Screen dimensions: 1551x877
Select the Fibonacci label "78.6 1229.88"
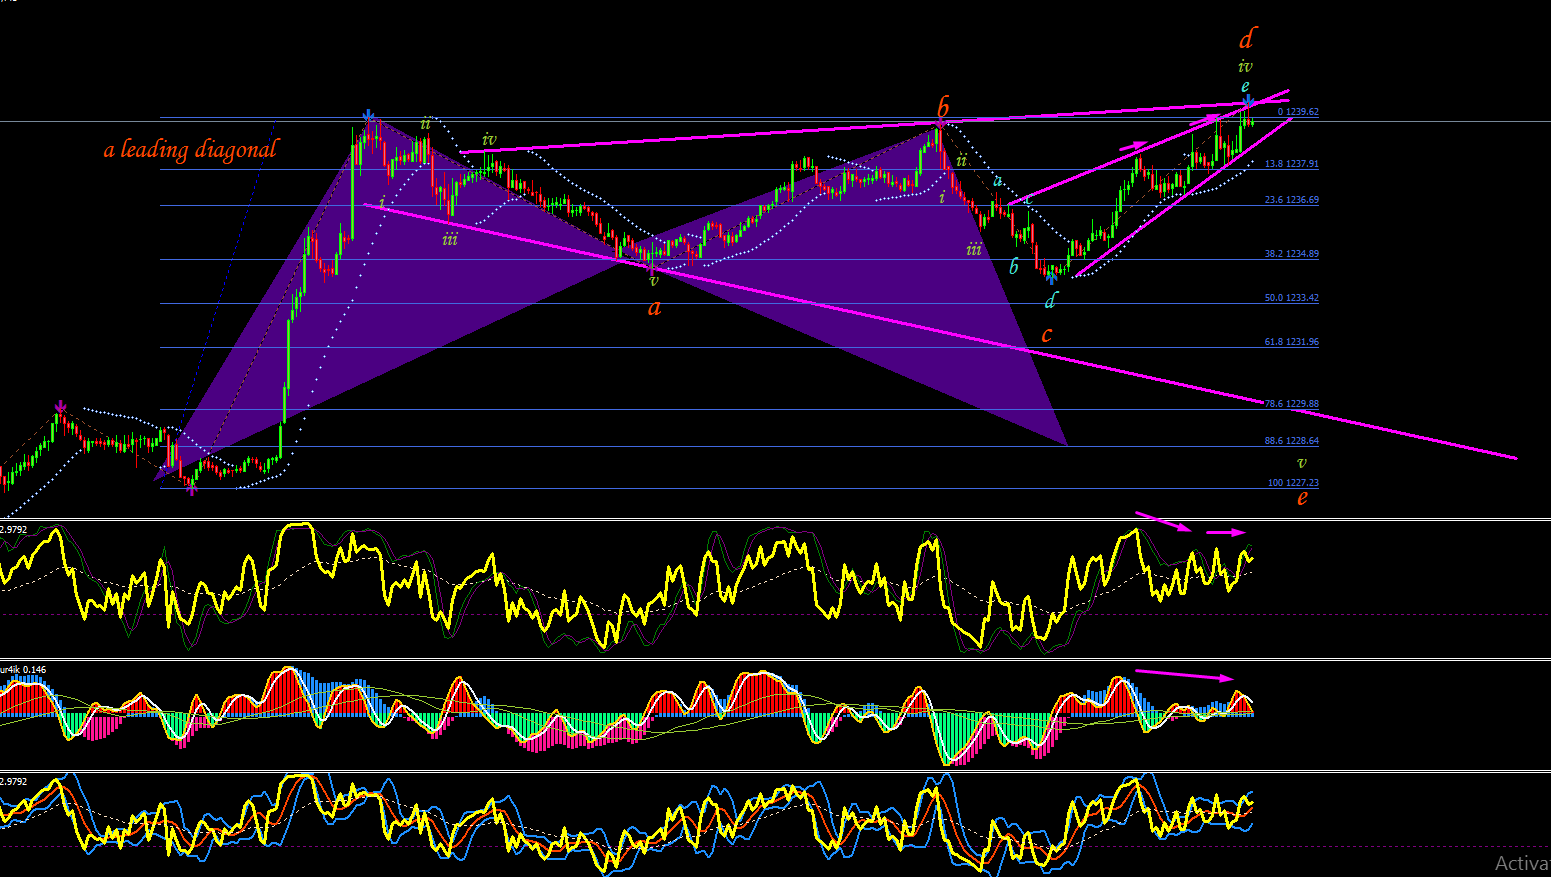coord(1292,404)
